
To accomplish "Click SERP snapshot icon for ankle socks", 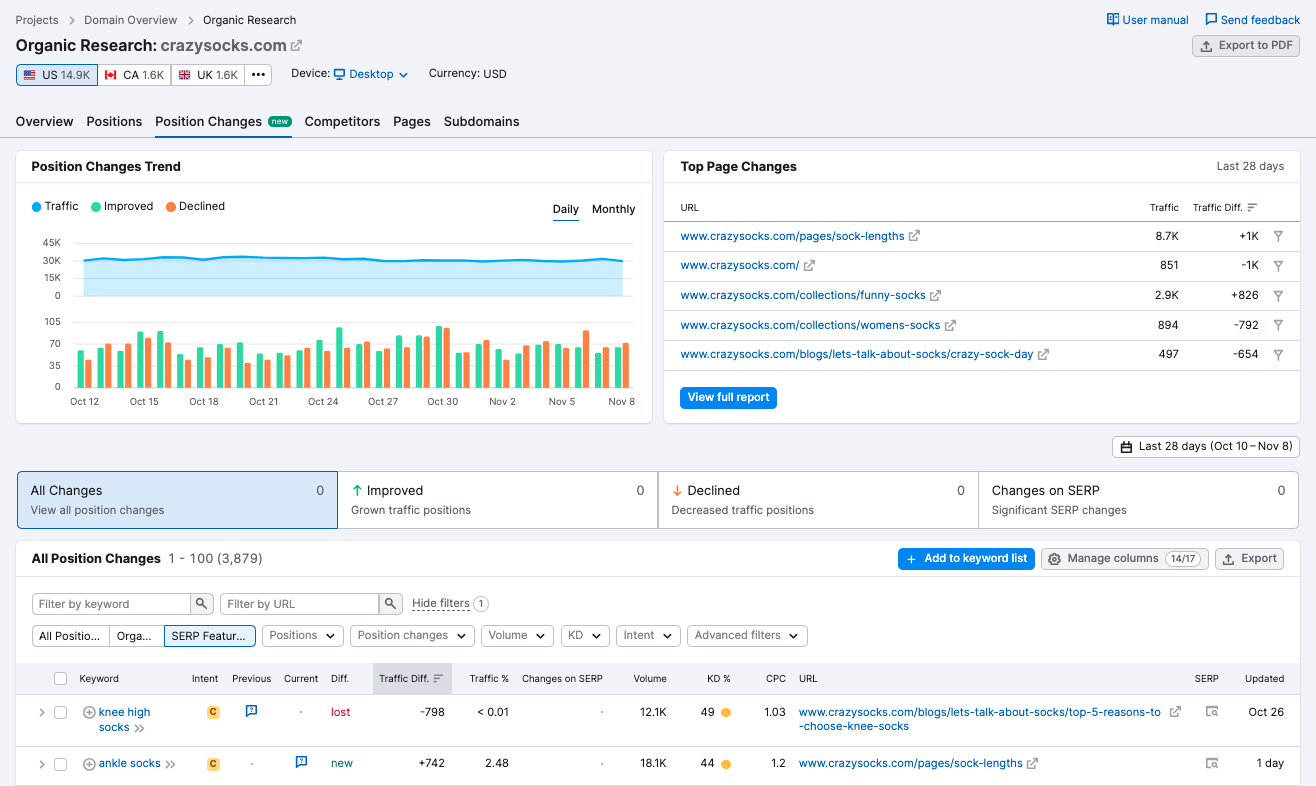I will pyautogui.click(x=1212, y=763).
